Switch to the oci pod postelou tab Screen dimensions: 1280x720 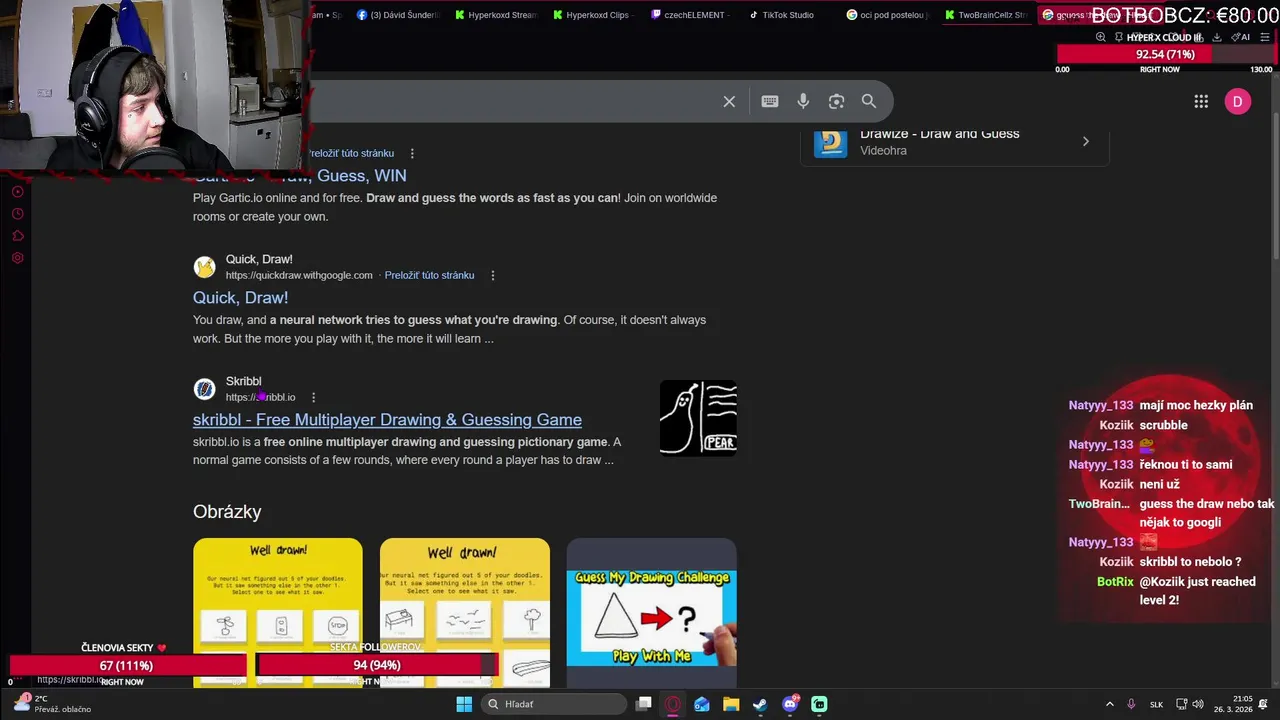888,15
